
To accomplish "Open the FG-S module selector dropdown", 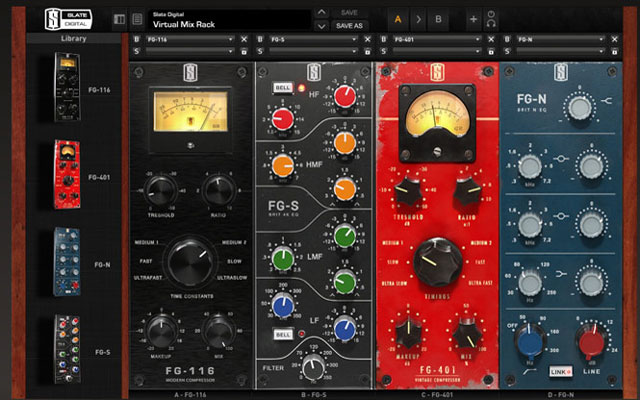I will (x=313, y=39).
